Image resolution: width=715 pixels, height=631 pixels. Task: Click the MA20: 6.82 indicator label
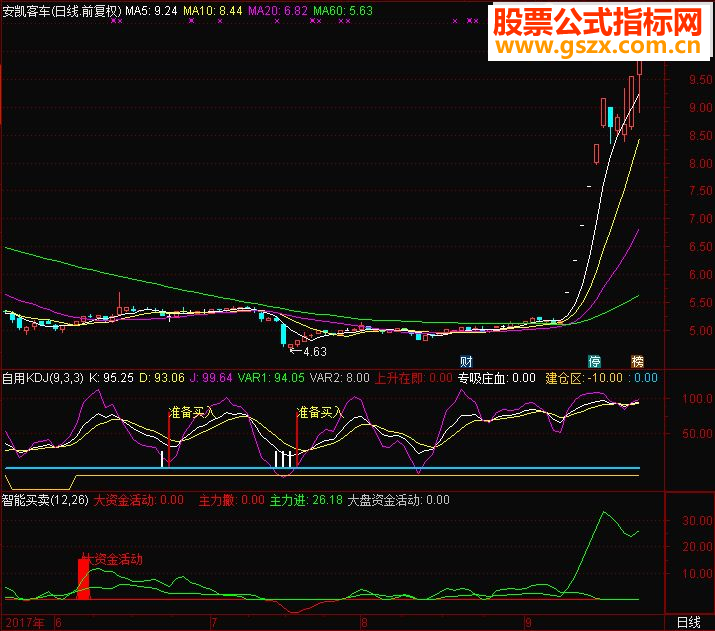tap(278, 11)
